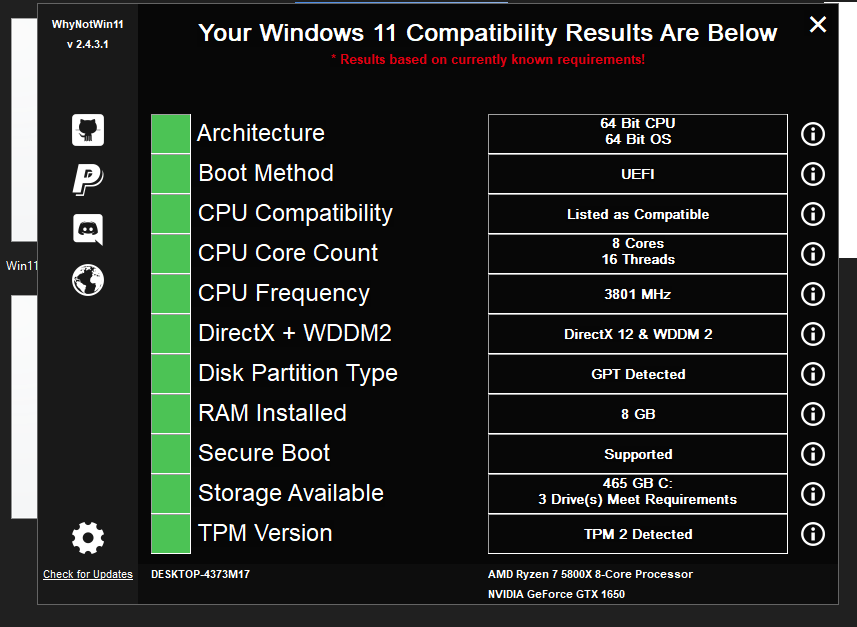
Task: Click info icon for TPM Version
Action: [813, 533]
